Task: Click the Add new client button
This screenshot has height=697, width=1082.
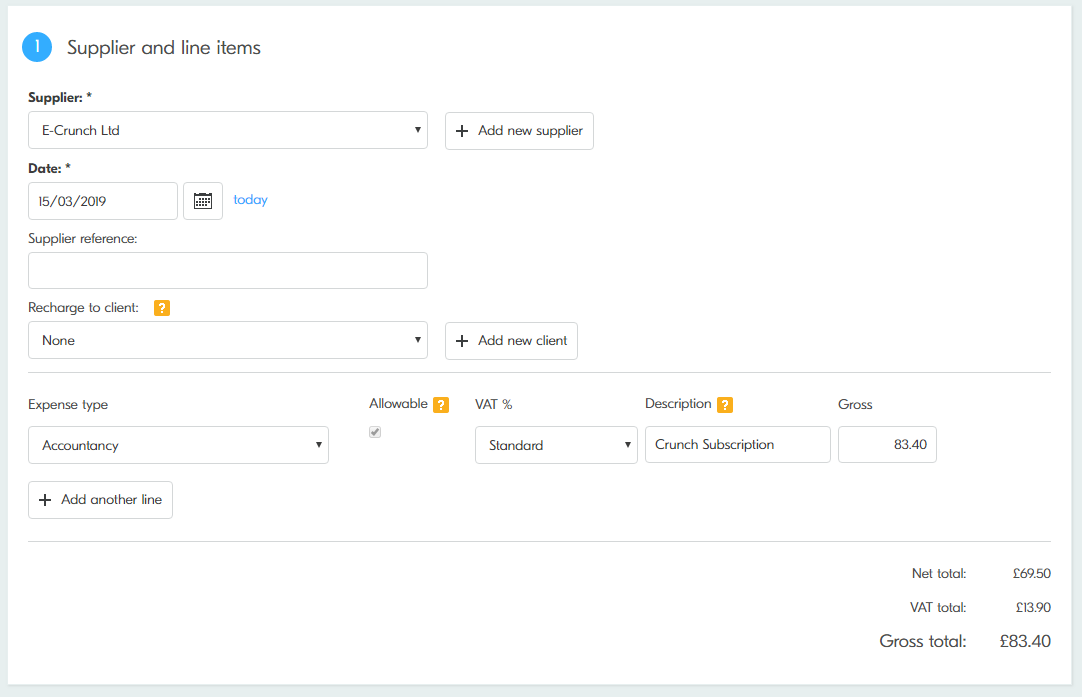Action: click(511, 341)
